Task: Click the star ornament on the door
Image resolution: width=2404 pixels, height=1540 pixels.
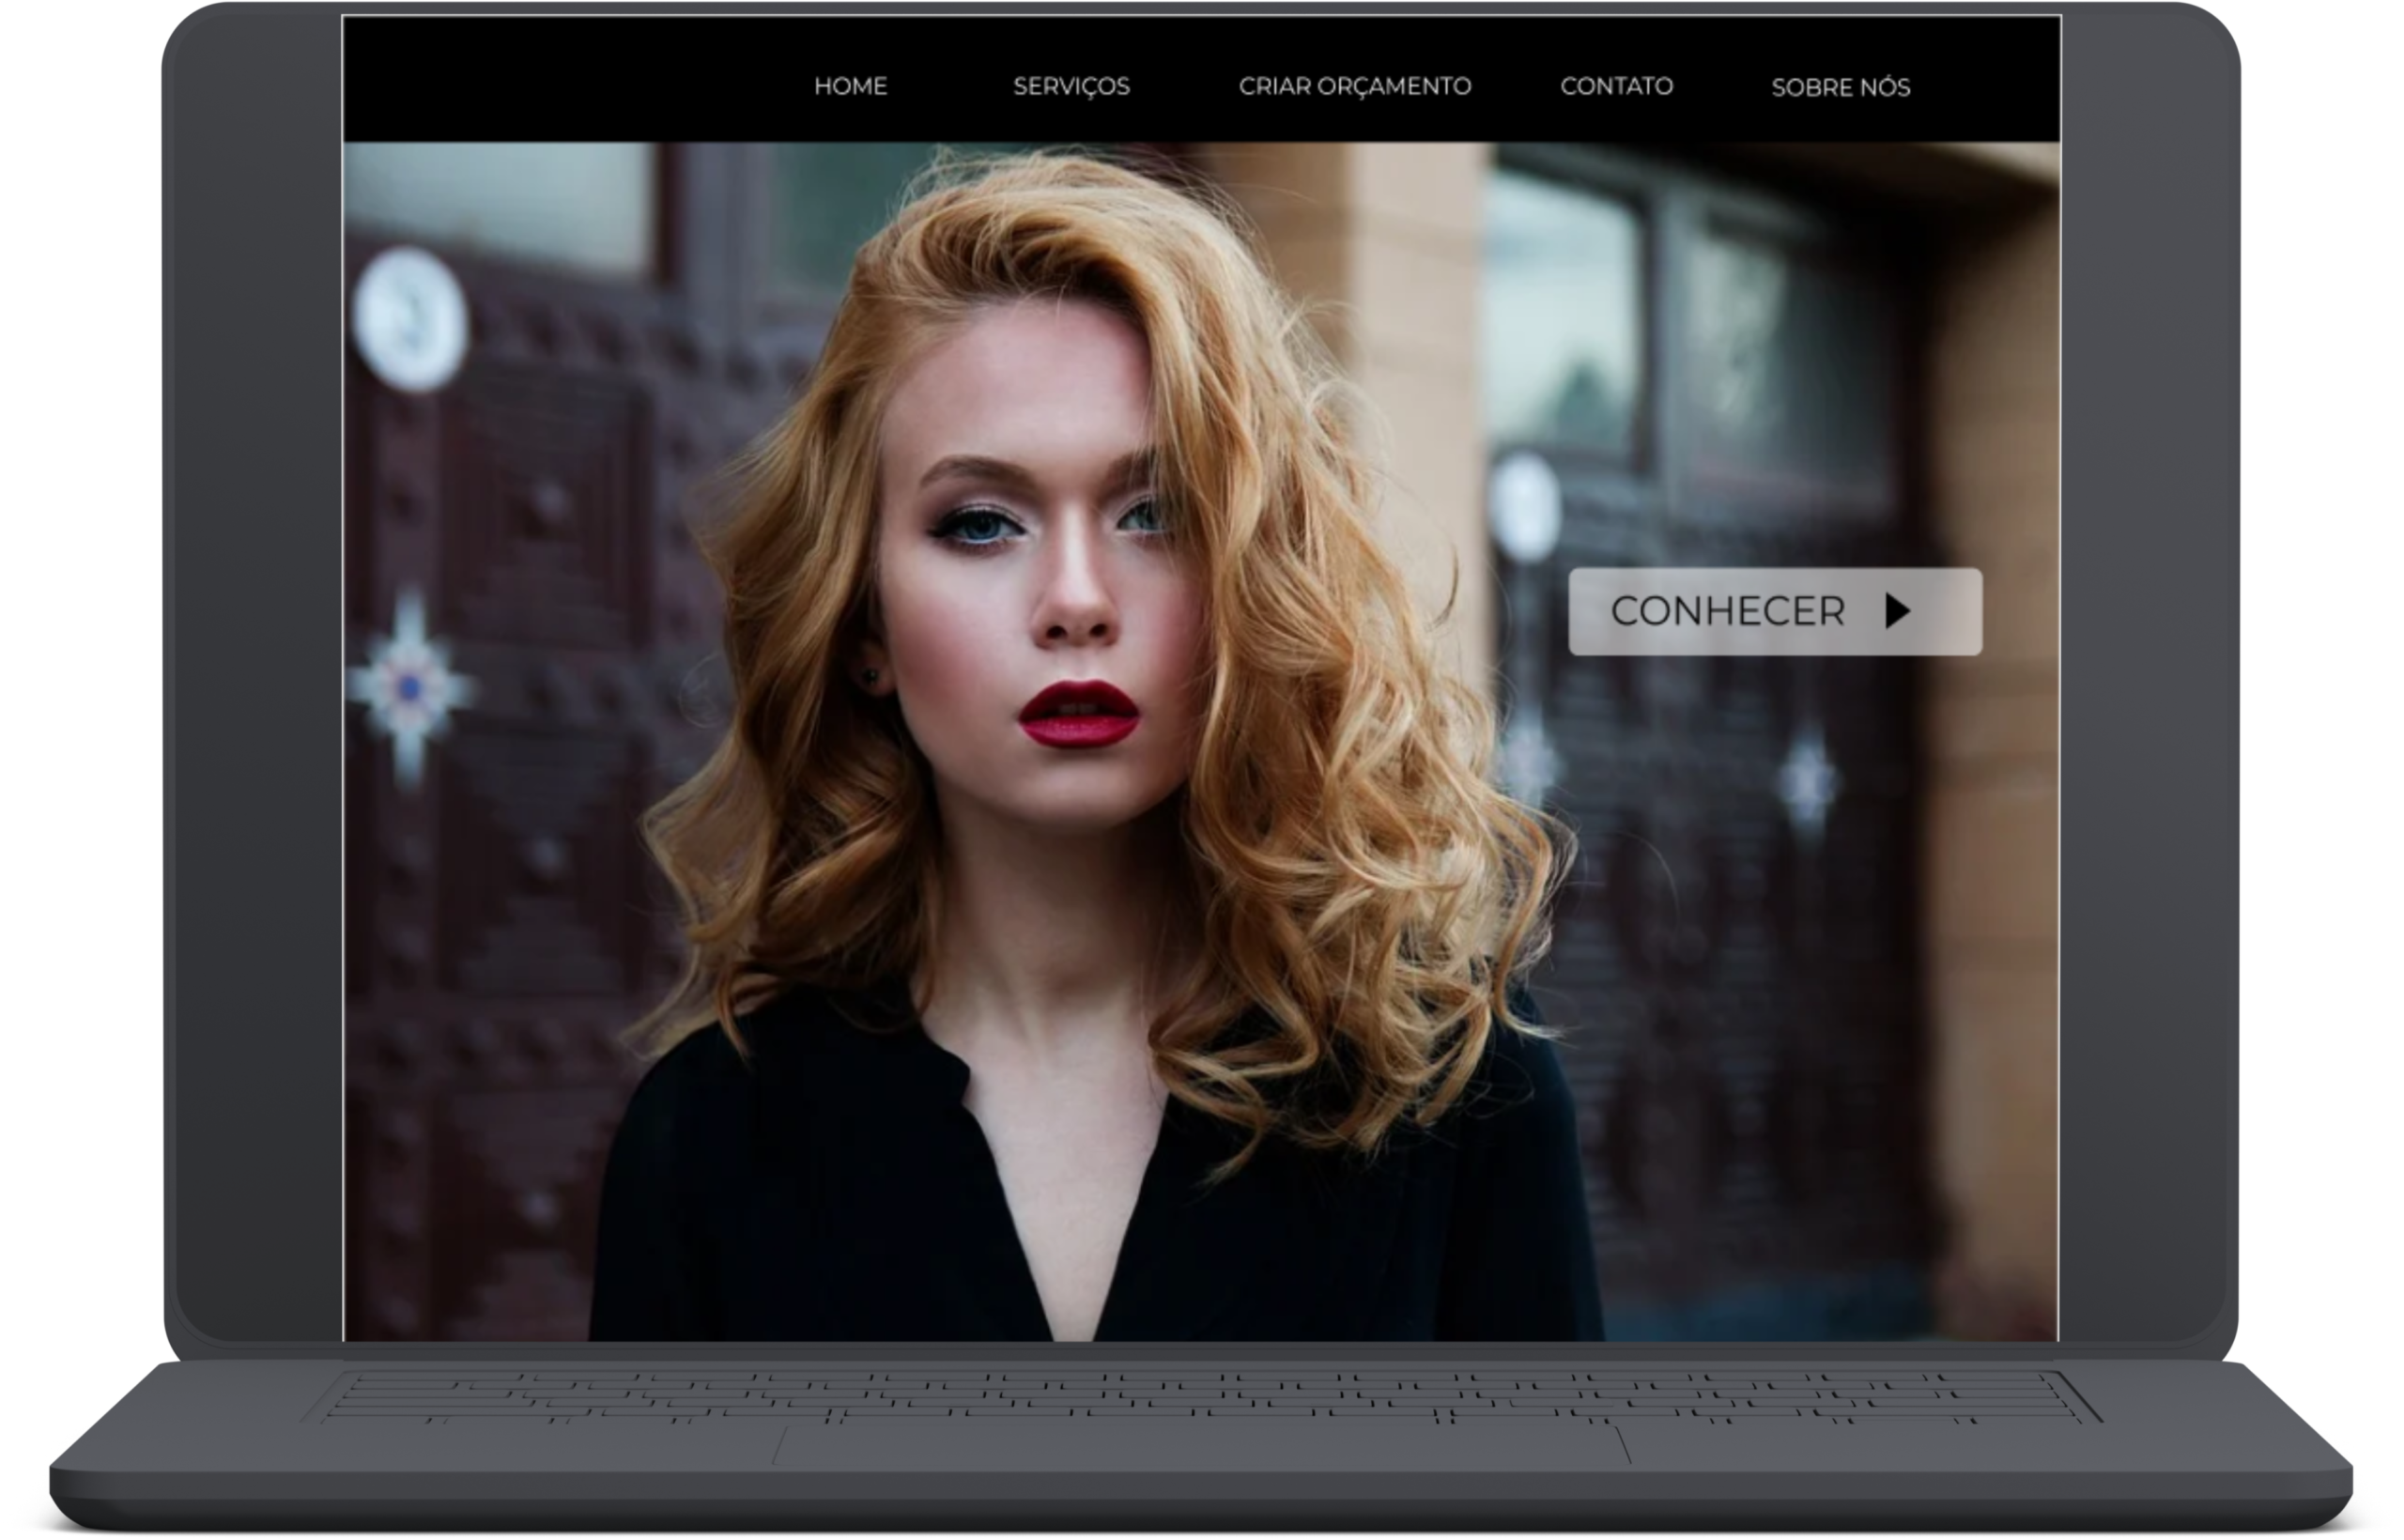Action: click(409, 687)
